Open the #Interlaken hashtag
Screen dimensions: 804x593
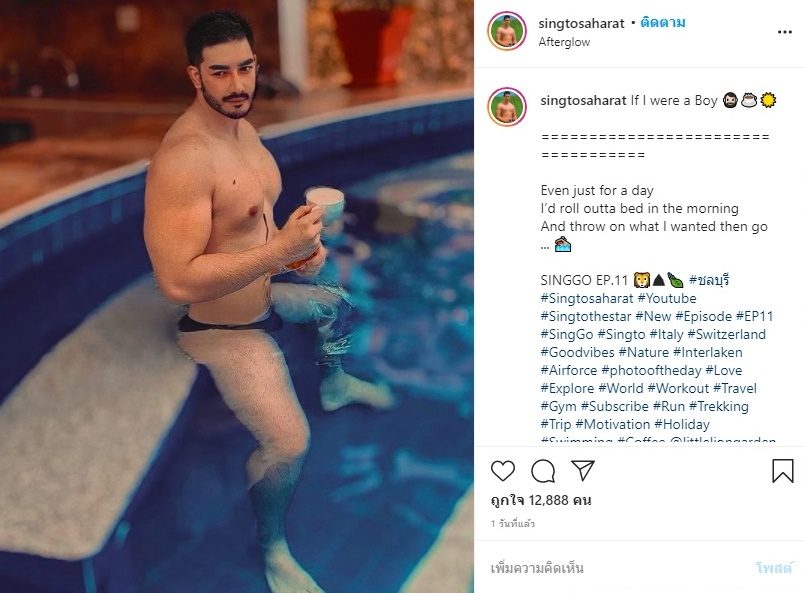coord(708,352)
